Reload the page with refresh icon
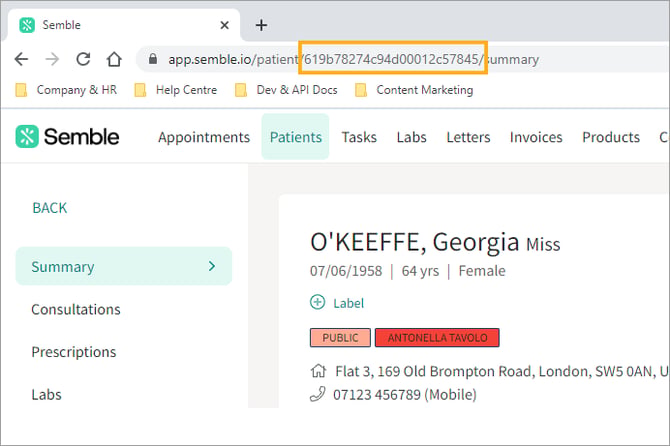 83,59
